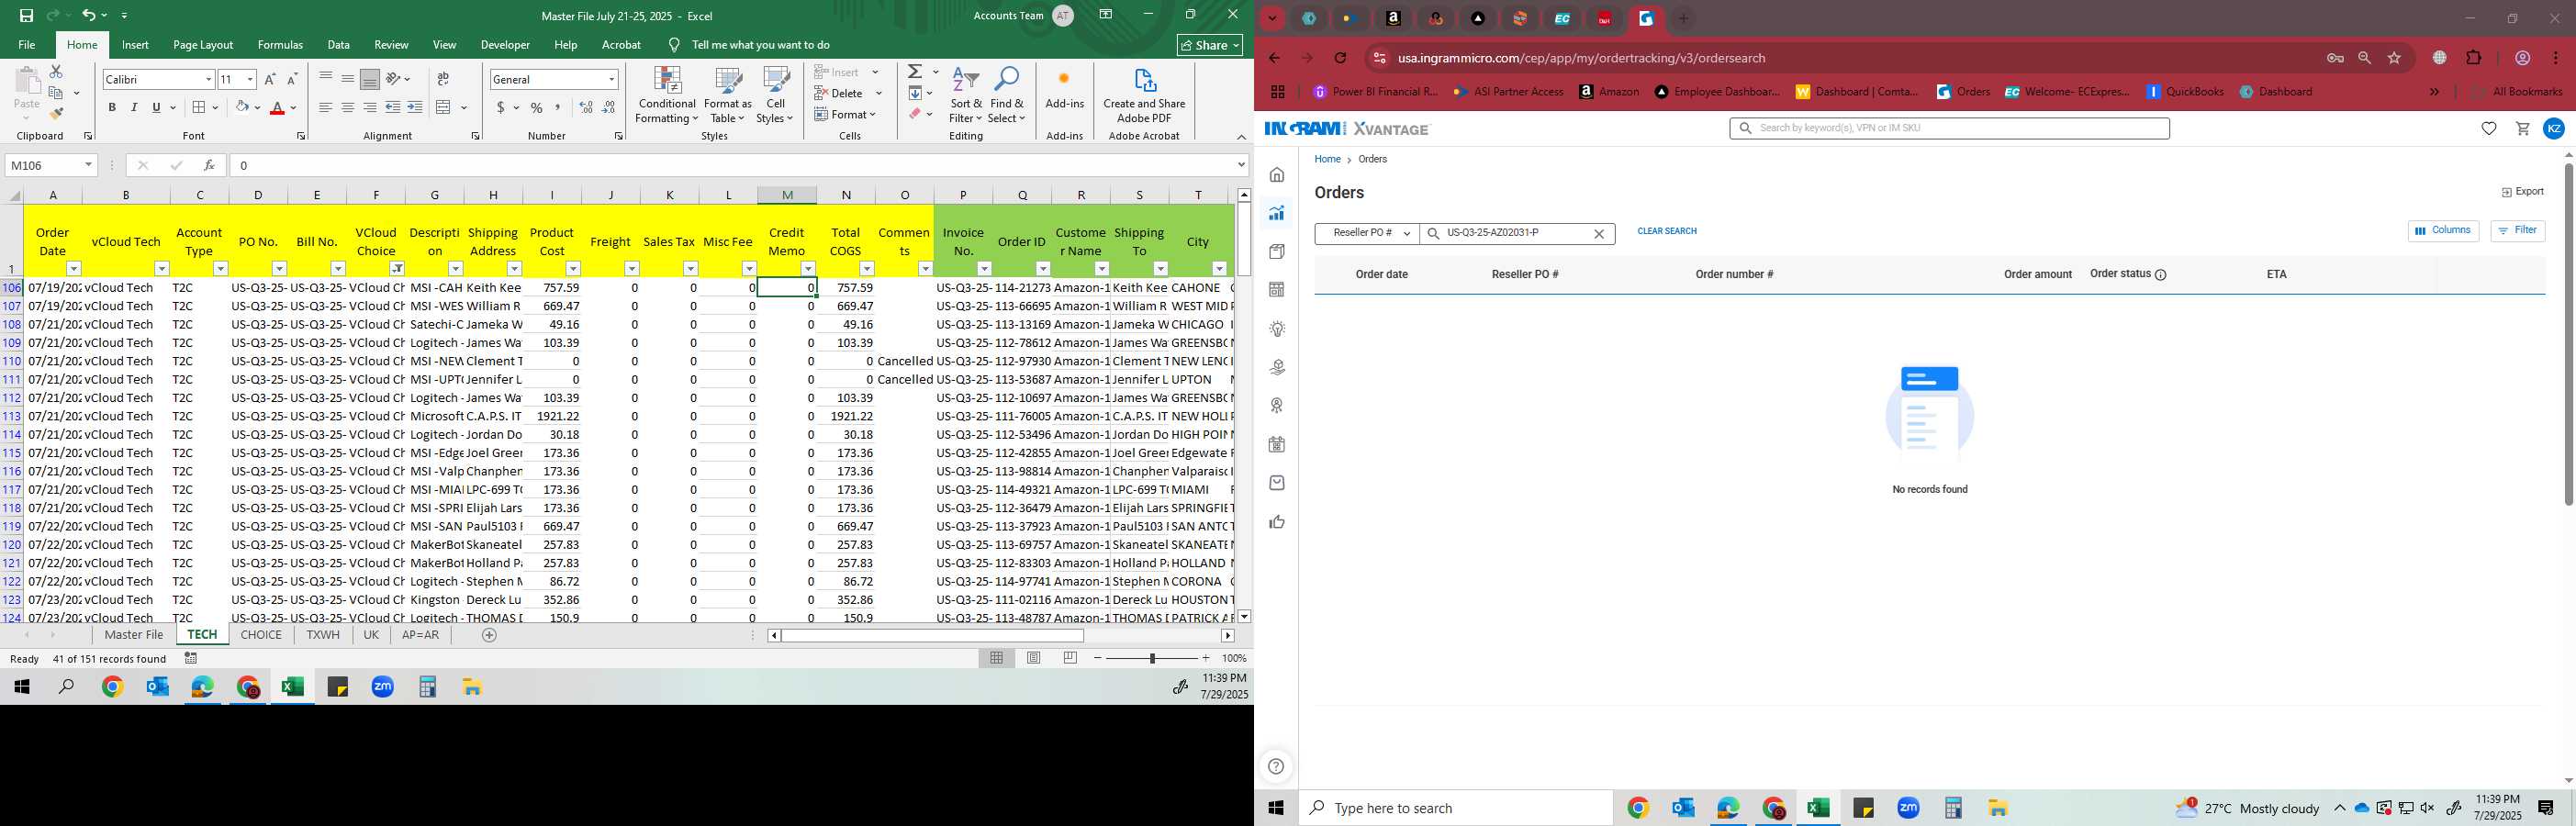Open the File menu in Excel
Screen dimensions: 2576x826
27,45
